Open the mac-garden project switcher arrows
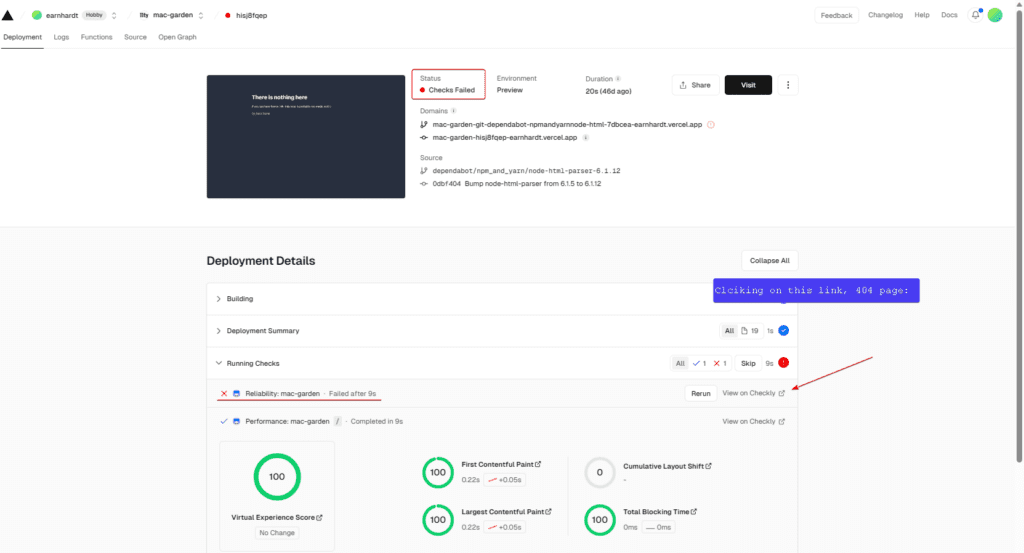This screenshot has width=1024, height=553. point(201,15)
